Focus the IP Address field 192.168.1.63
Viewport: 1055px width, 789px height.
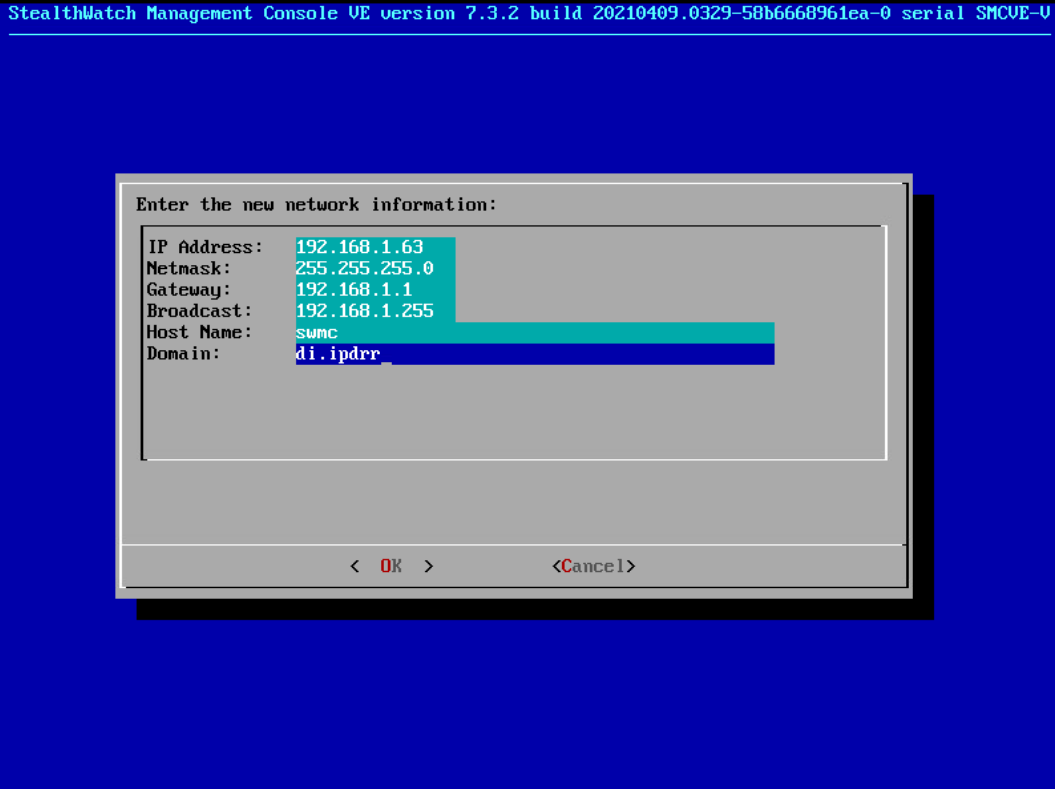tap(375, 247)
